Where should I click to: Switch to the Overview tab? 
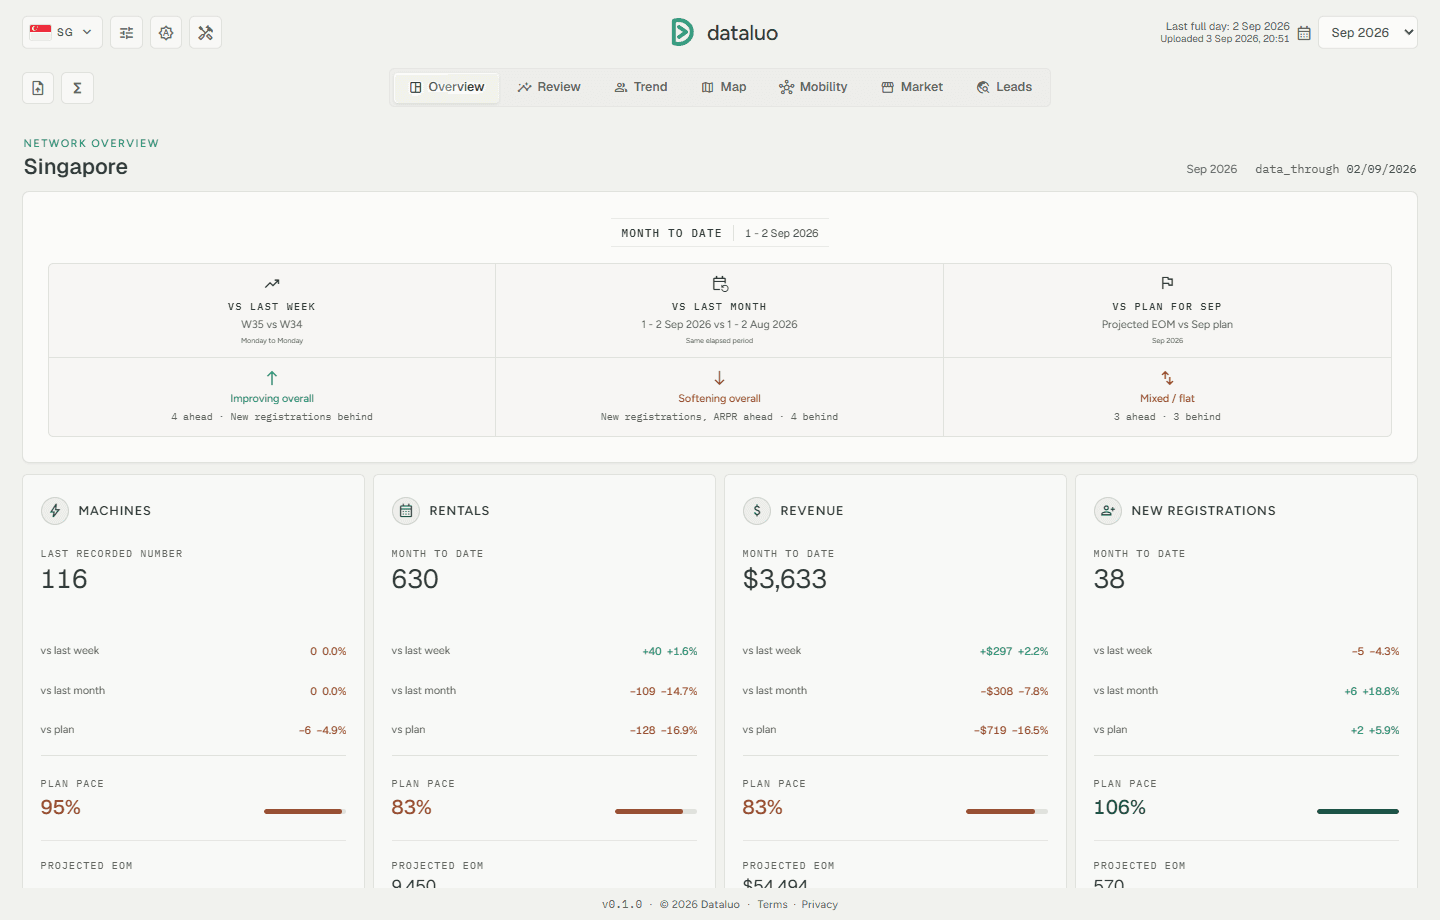[x=447, y=87]
